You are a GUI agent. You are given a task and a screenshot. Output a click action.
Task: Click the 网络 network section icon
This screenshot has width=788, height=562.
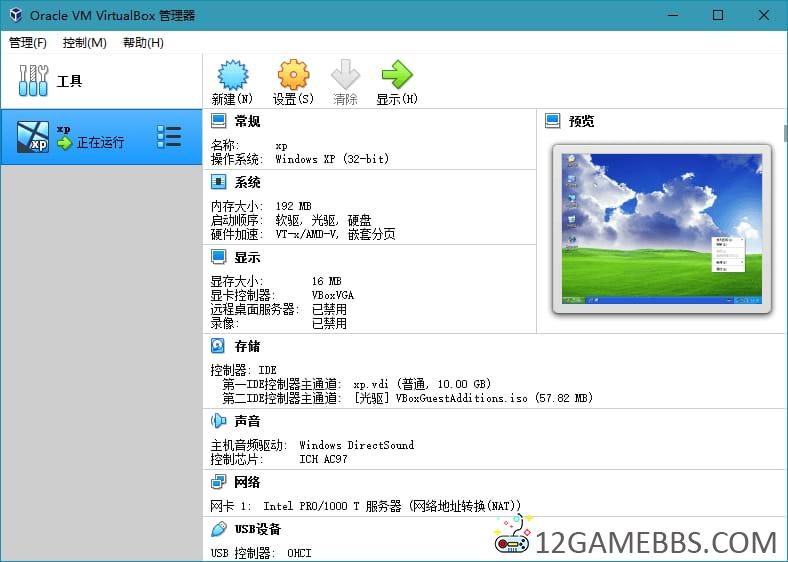[x=218, y=482]
